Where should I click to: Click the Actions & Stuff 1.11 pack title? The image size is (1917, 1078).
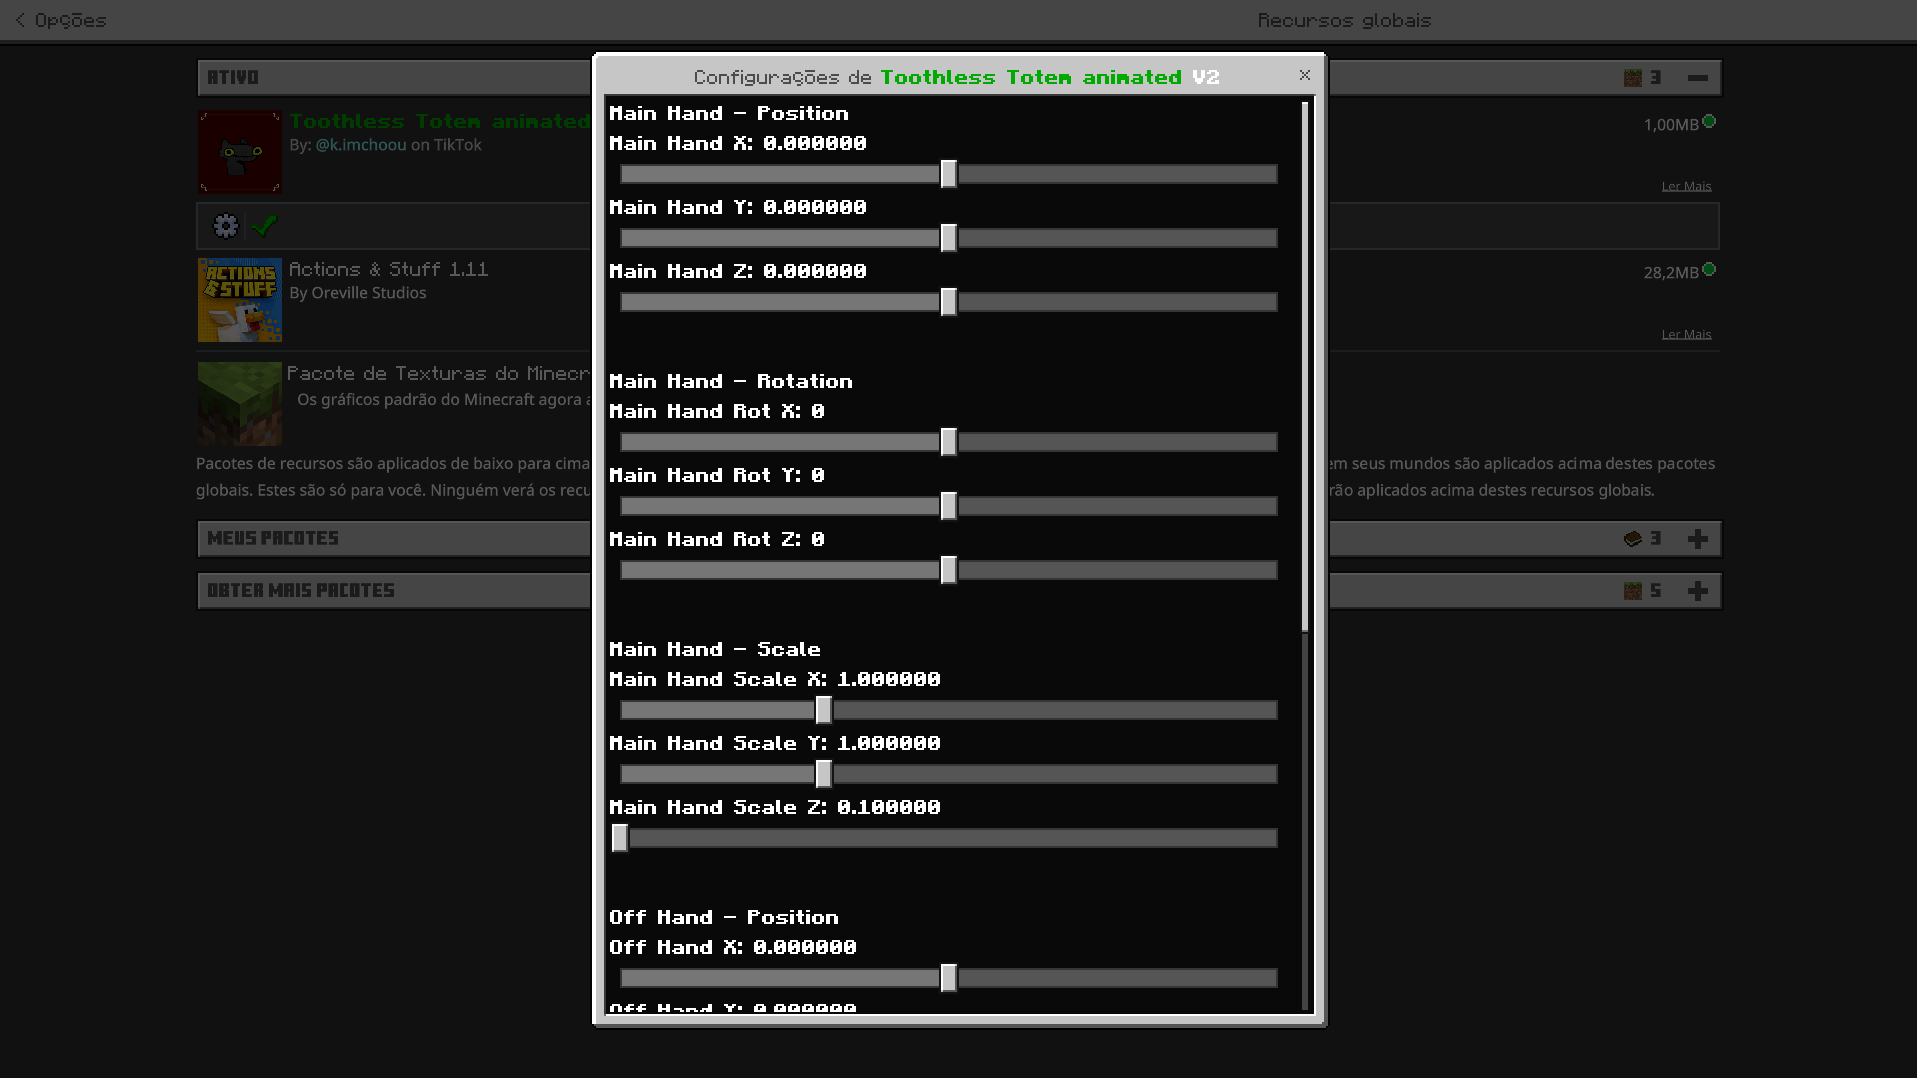click(x=388, y=269)
